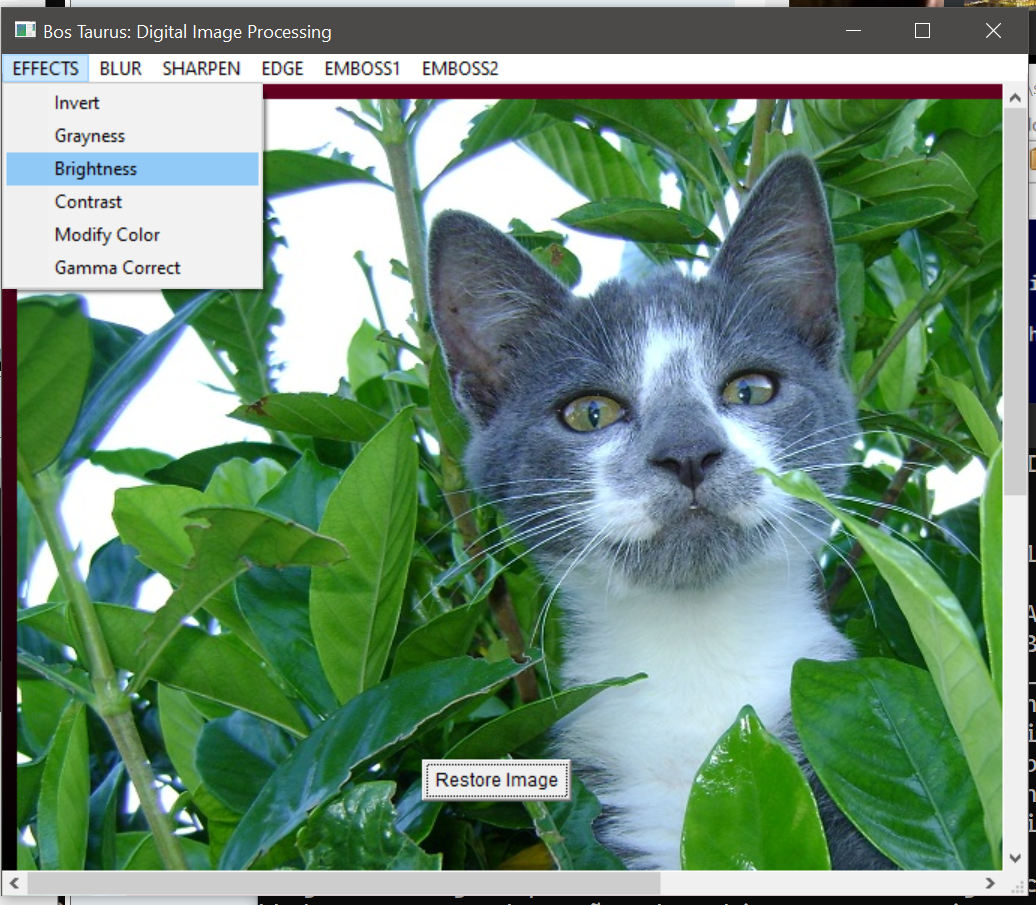Open the EFFECTS menu
The width and height of the screenshot is (1036, 905).
[45, 68]
